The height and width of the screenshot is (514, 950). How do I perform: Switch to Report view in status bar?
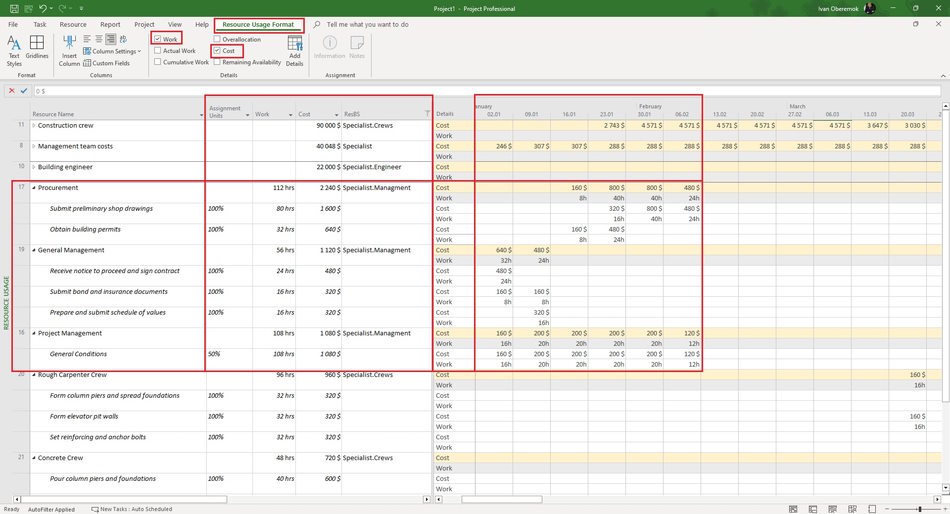tap(872, 509)
